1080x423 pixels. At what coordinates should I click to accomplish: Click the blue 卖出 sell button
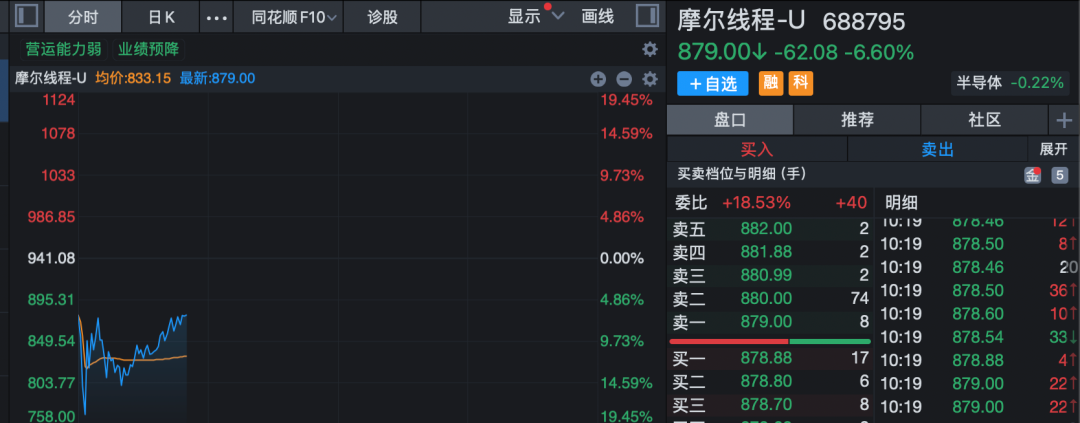[937, 149]
